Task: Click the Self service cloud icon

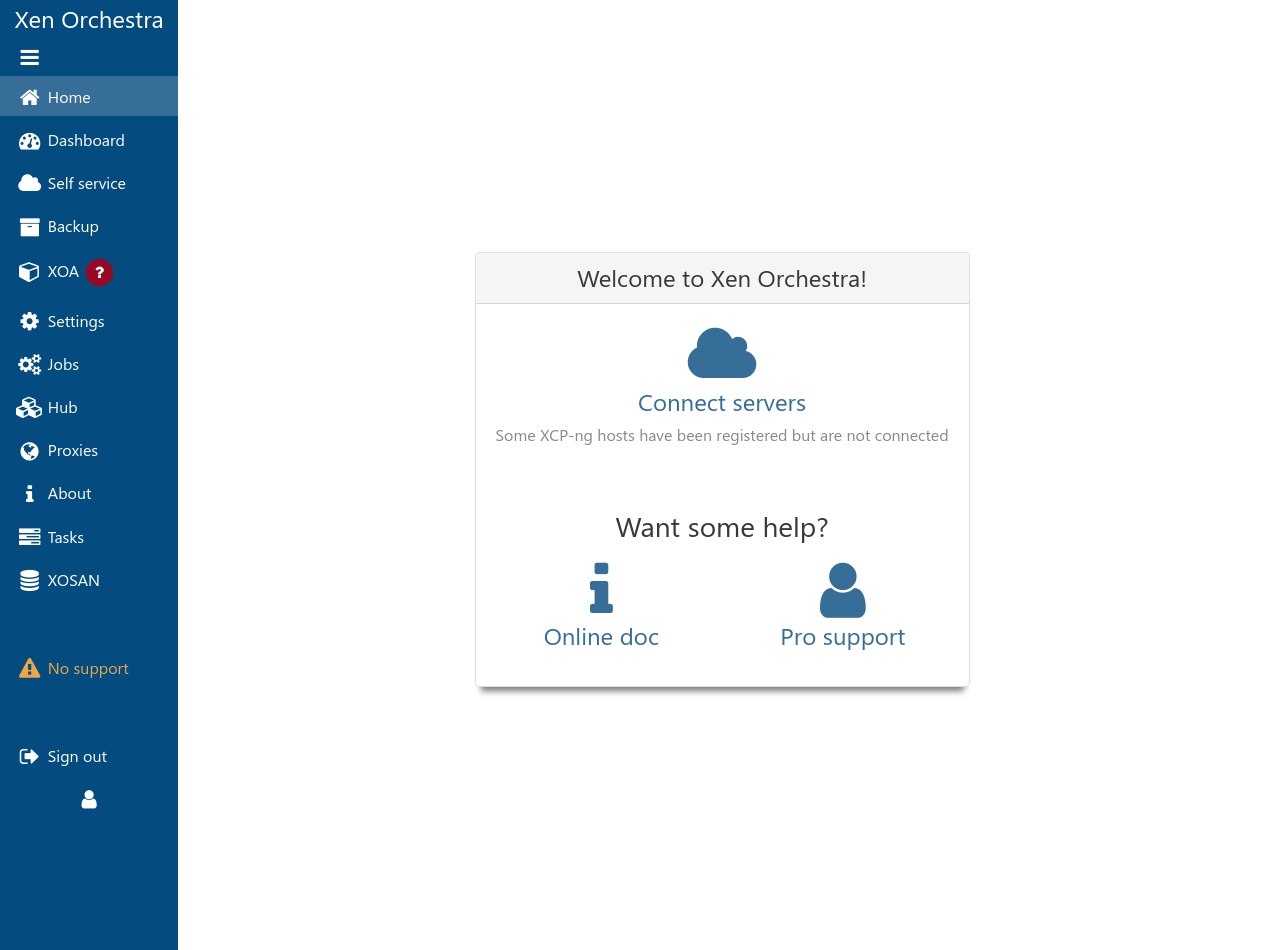Action: 30,184
